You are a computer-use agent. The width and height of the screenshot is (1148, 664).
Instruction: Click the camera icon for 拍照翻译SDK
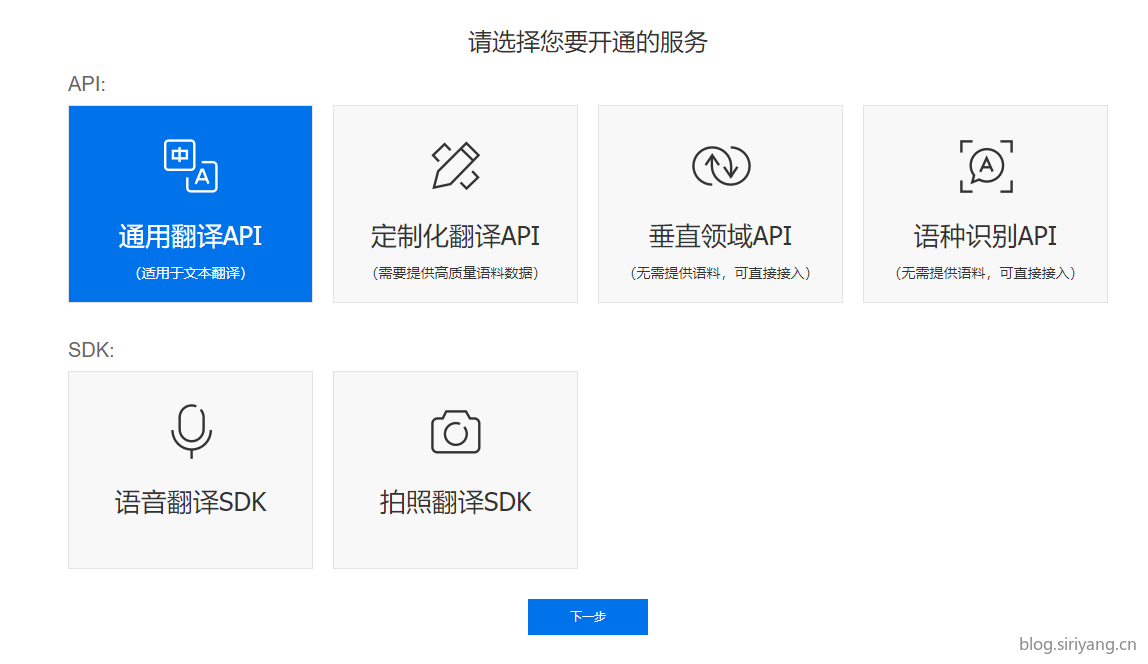click(455, 432)
